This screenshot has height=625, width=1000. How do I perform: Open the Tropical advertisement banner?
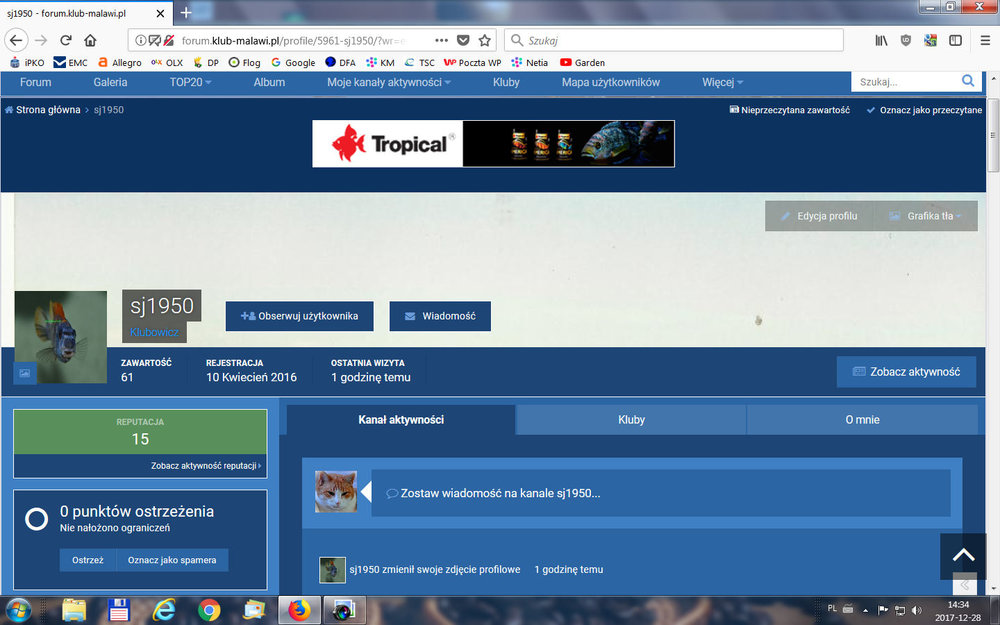[x=494, y=143]
